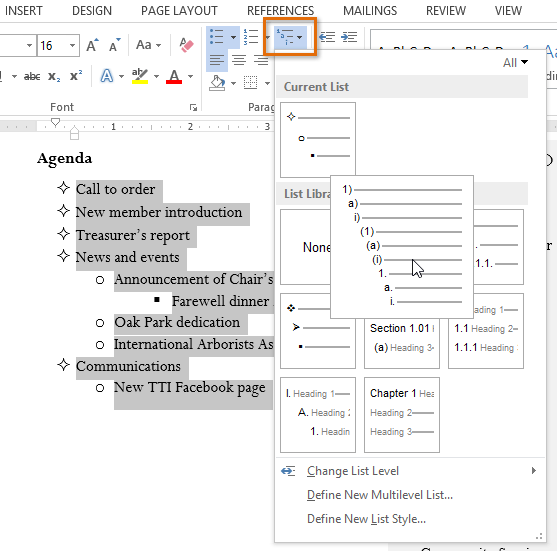Apply yellow text highlight color
This screenshot has height=551, width=557.
pyautogui.click(x=140, y=76)
